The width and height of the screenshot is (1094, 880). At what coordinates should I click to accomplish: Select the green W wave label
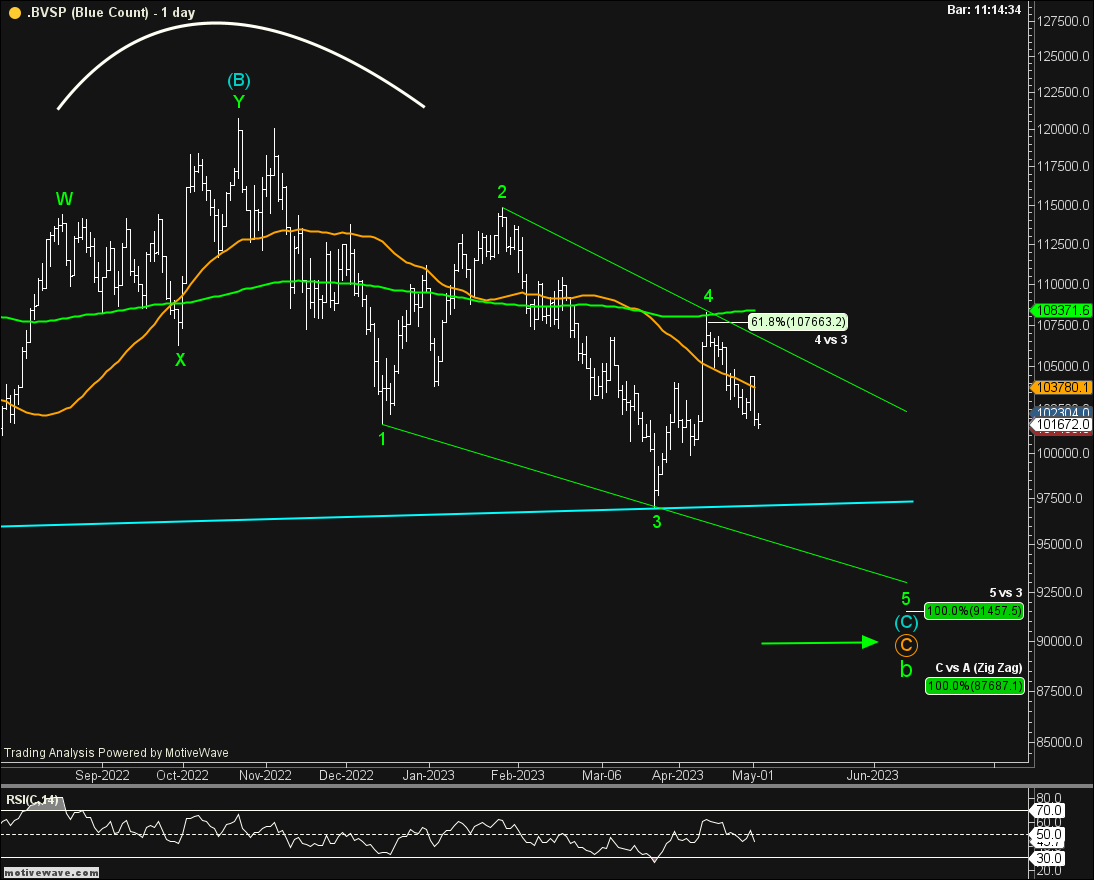64,199
